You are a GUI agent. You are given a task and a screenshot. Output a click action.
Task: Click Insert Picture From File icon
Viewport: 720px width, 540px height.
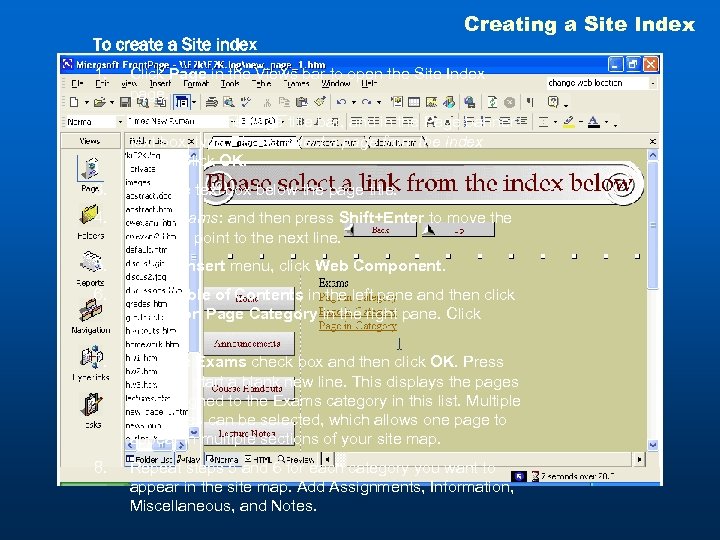point(431,102)
